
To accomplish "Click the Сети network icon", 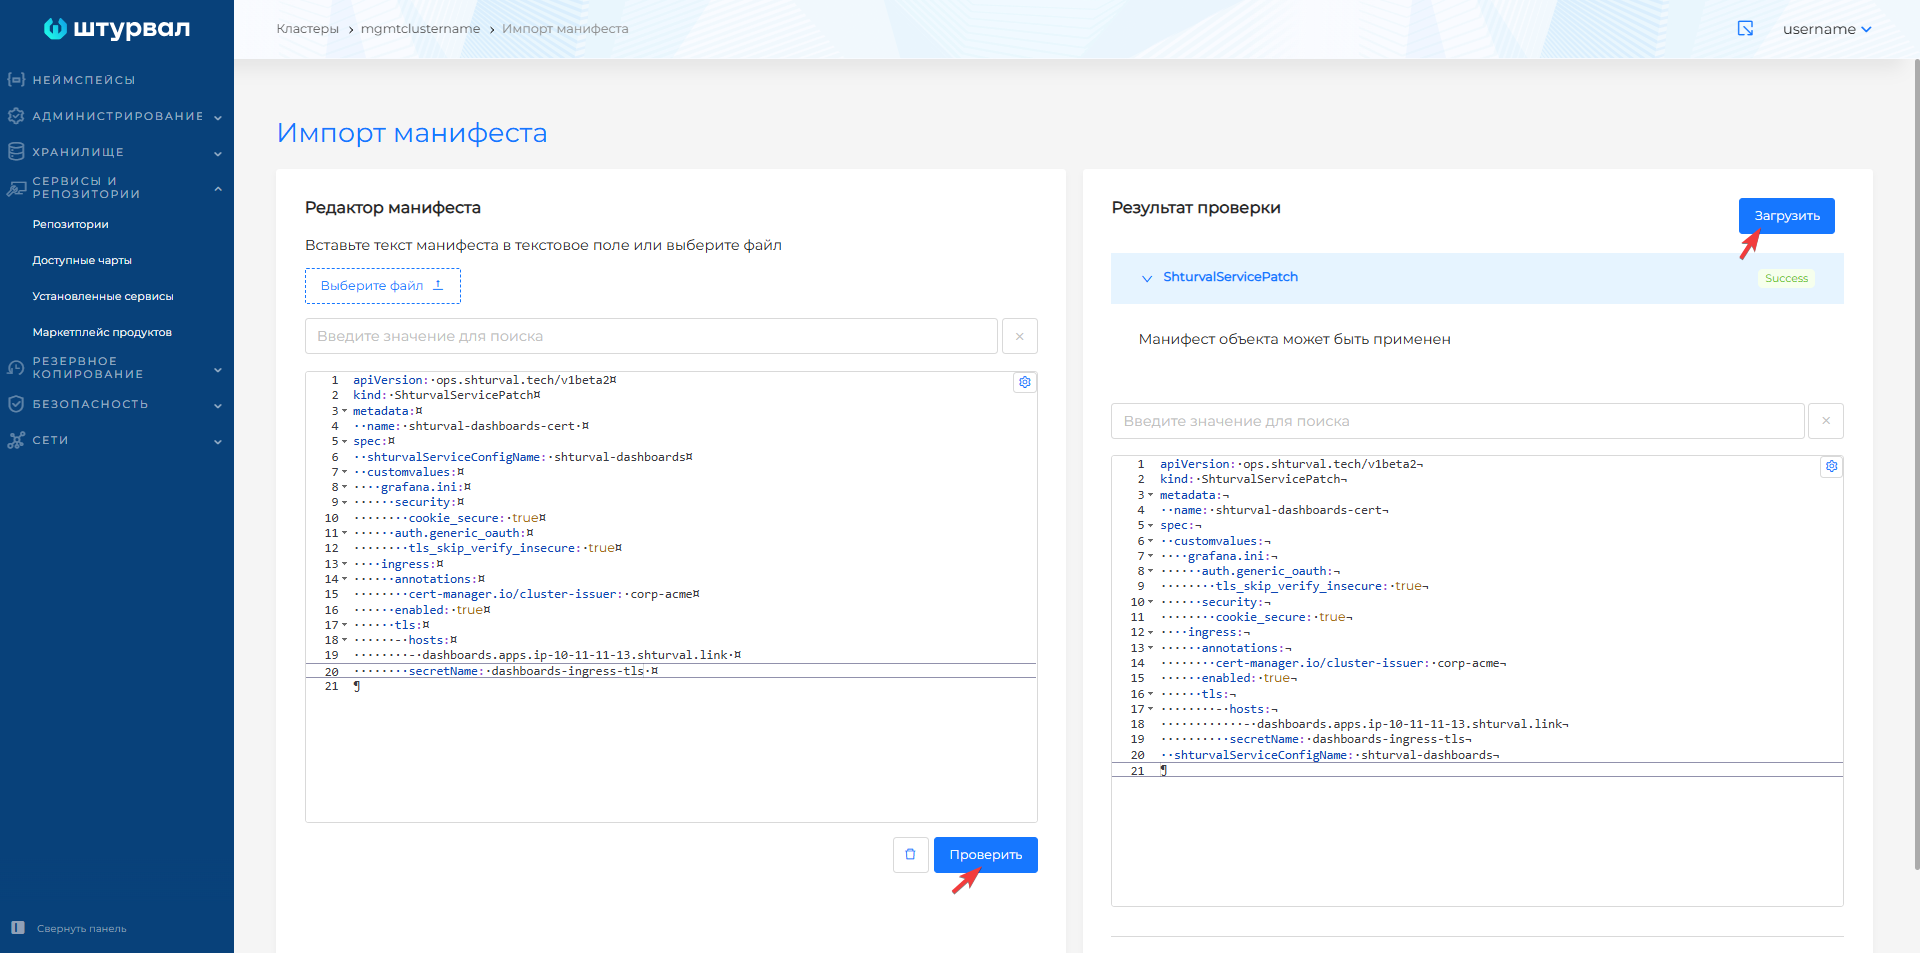I will coord(16,440).
